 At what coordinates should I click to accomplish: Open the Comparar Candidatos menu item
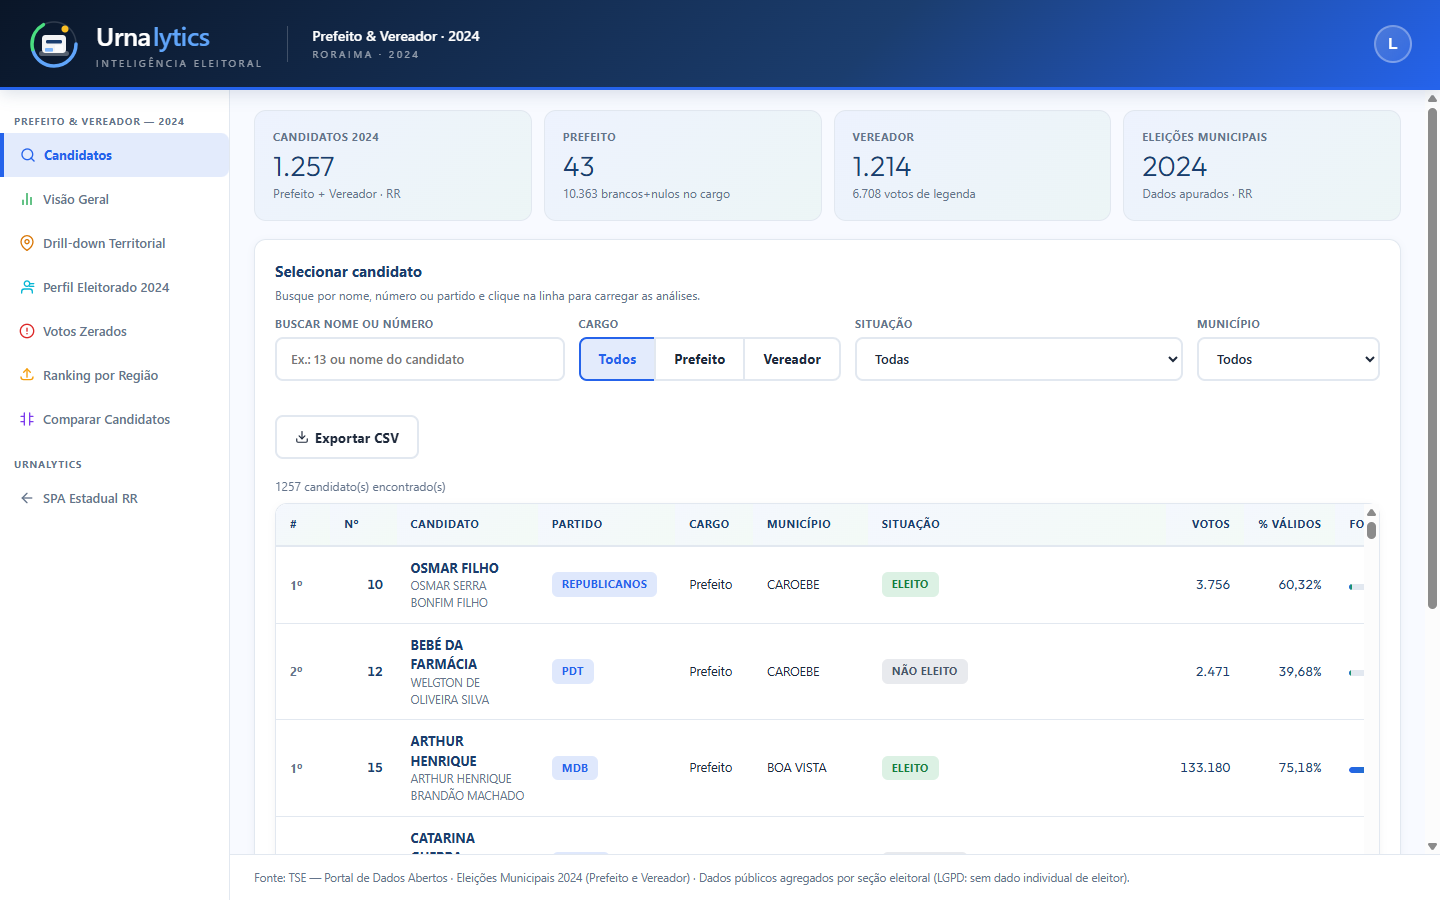pos(115,419)
